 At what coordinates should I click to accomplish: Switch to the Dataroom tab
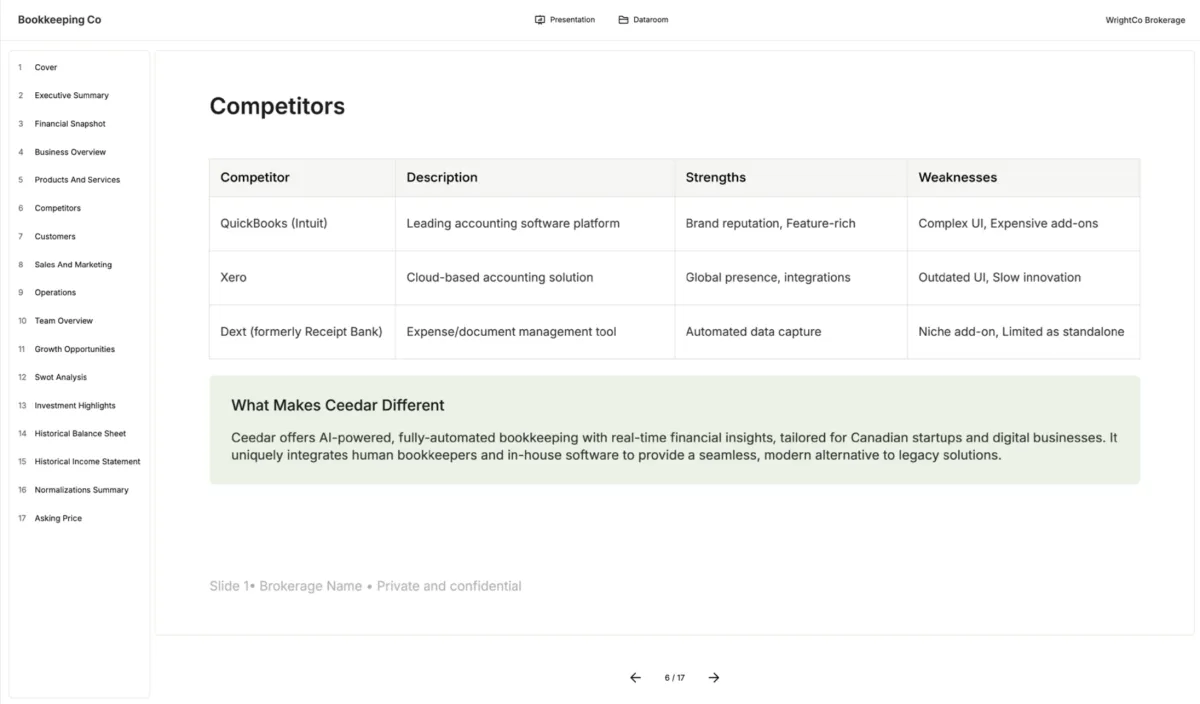click(x=643, y=20)
